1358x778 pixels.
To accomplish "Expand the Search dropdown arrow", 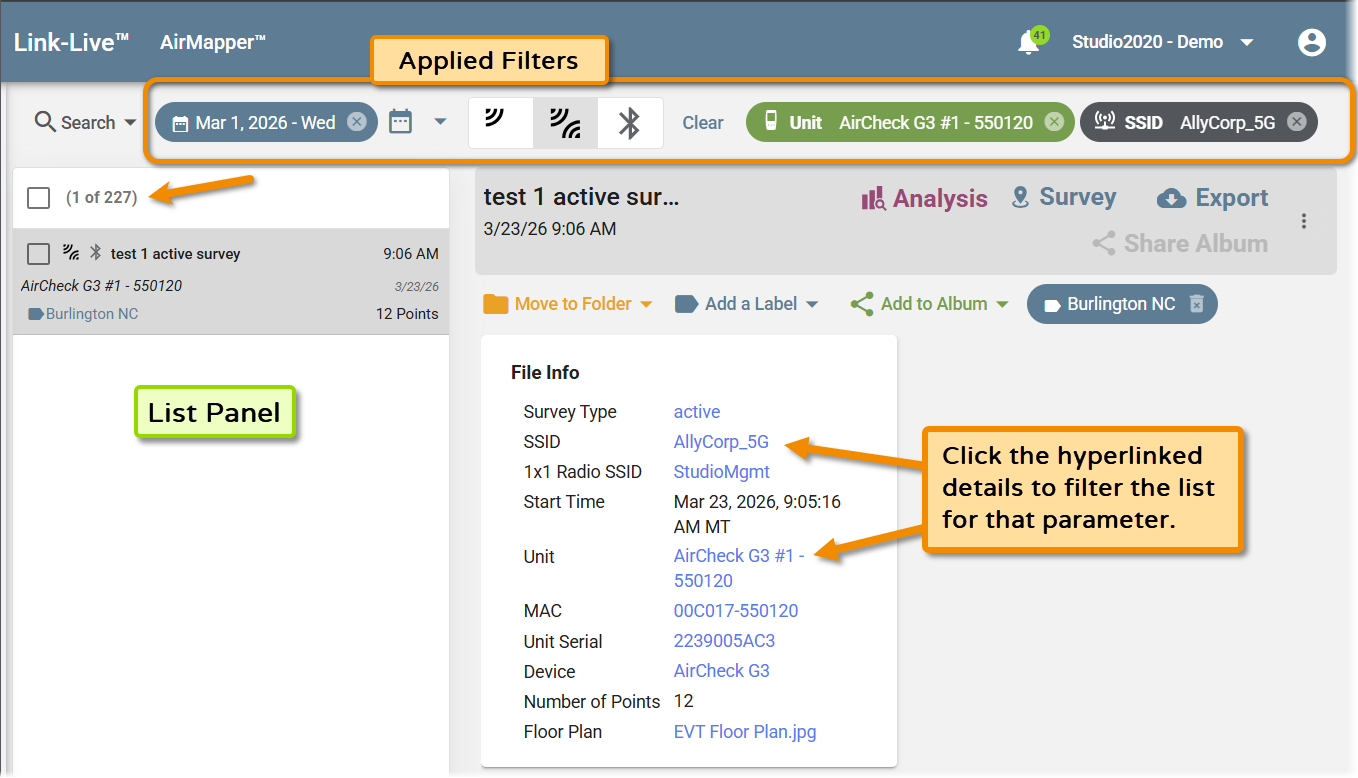I will click(130, 123).
